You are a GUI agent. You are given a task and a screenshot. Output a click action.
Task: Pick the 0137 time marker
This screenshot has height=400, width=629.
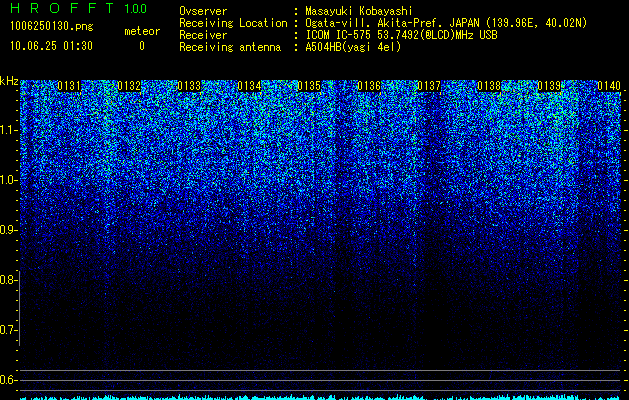pos(429,86)
